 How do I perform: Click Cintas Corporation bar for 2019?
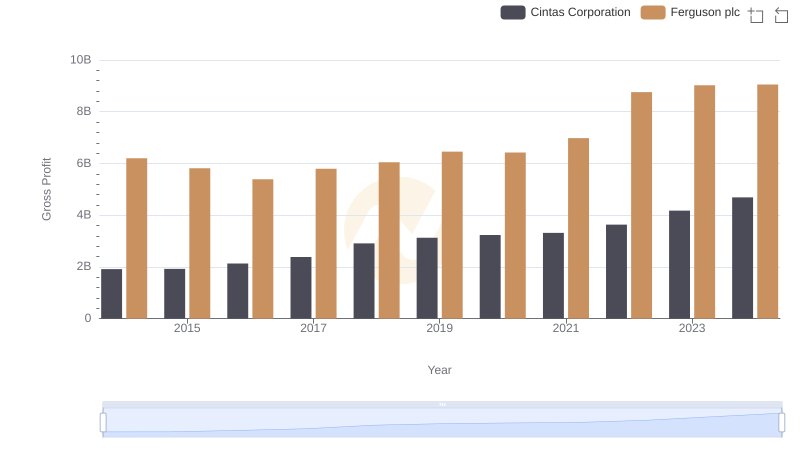click(427, 278)
